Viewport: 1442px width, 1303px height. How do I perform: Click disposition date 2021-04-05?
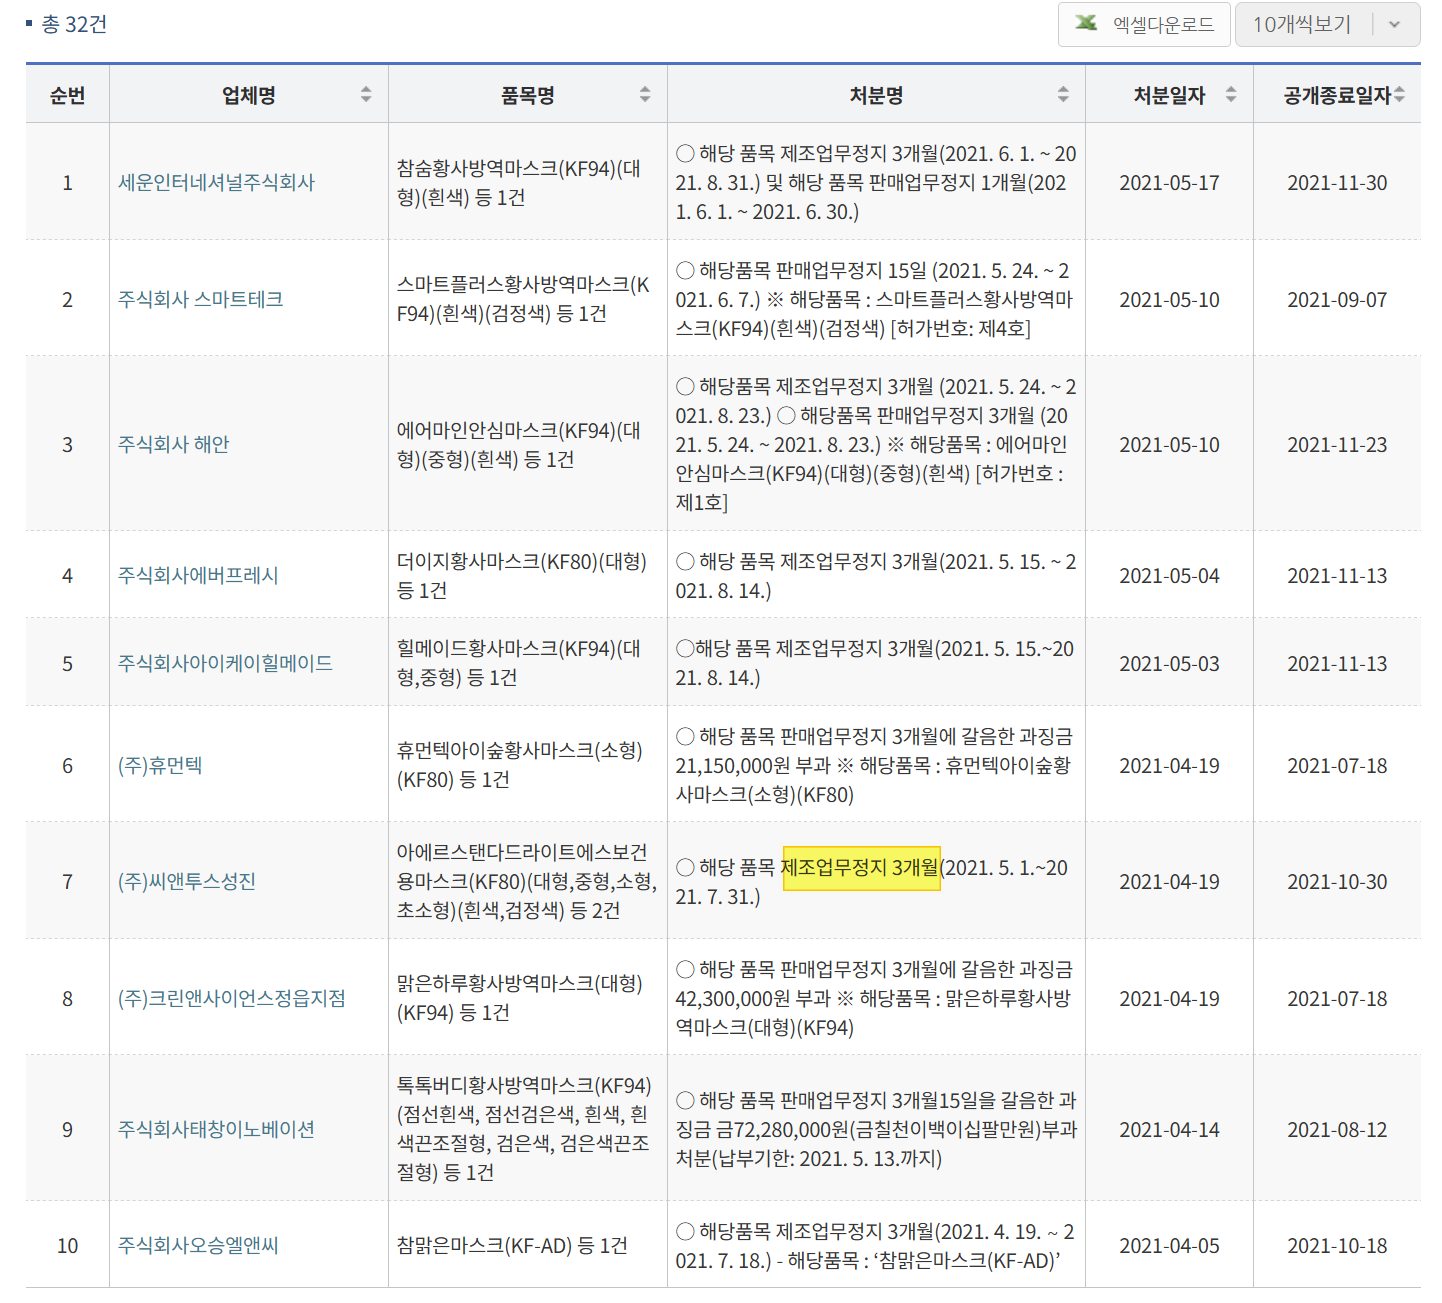(x=1169, y=1246)
